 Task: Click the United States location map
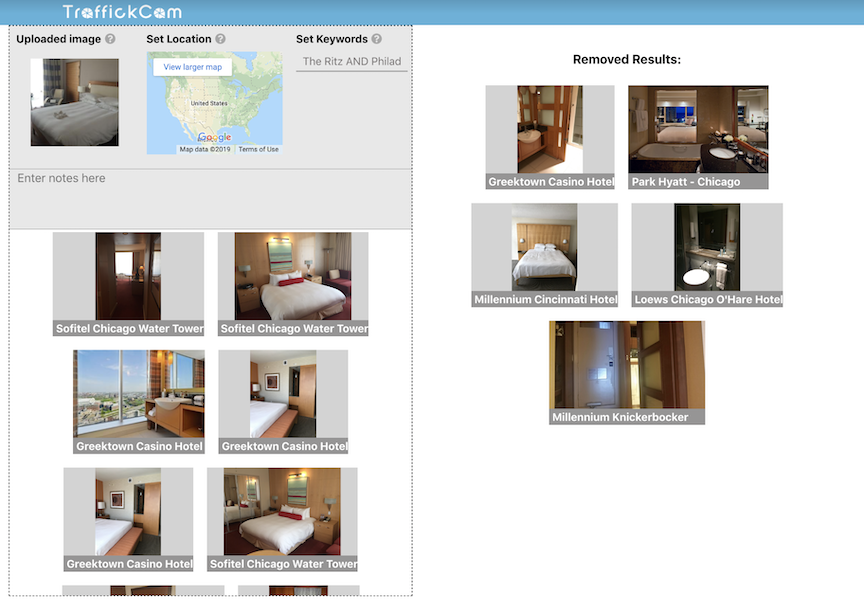coord(214,103)
